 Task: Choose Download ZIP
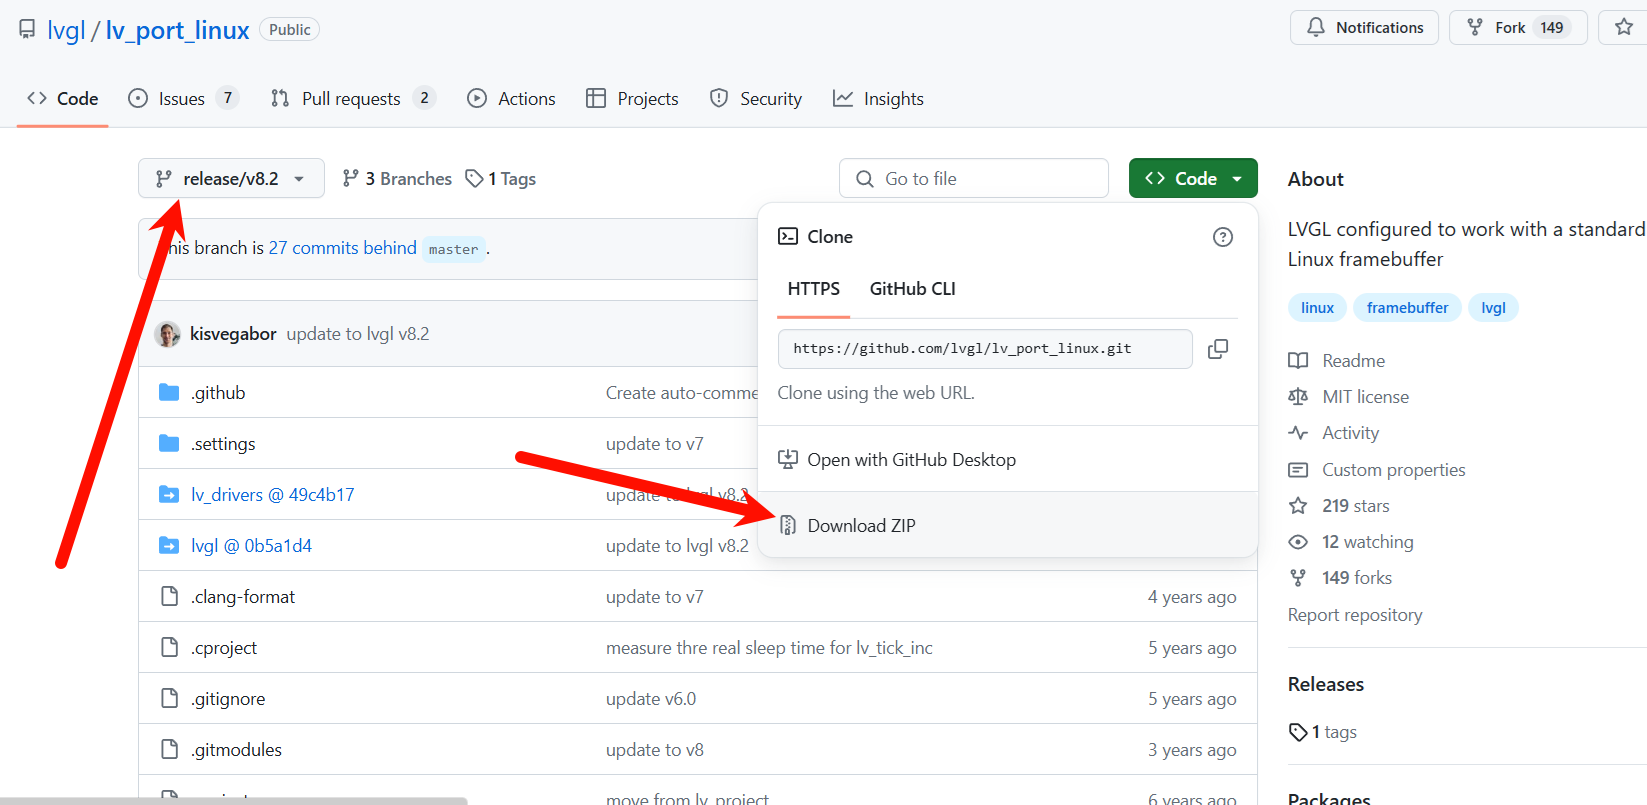click(1008, 525)
